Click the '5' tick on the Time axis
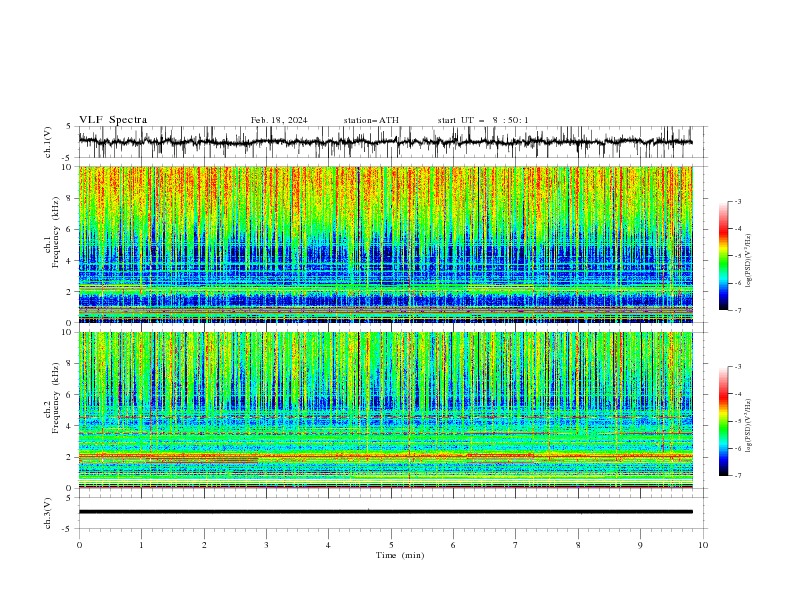 (391, 545)
